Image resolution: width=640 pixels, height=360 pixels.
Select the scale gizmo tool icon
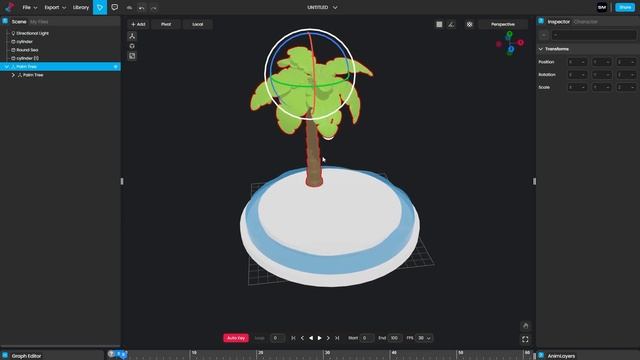coord(132,56)
